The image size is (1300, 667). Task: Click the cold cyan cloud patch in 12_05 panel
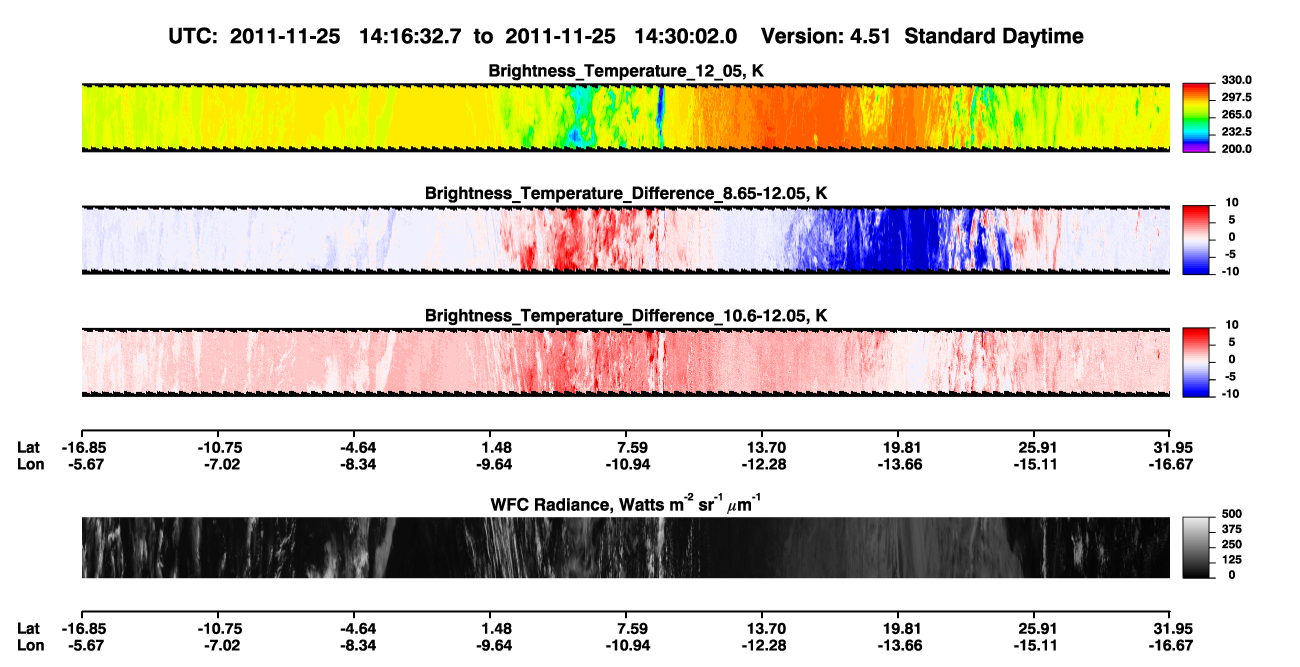tap(577, 120)
